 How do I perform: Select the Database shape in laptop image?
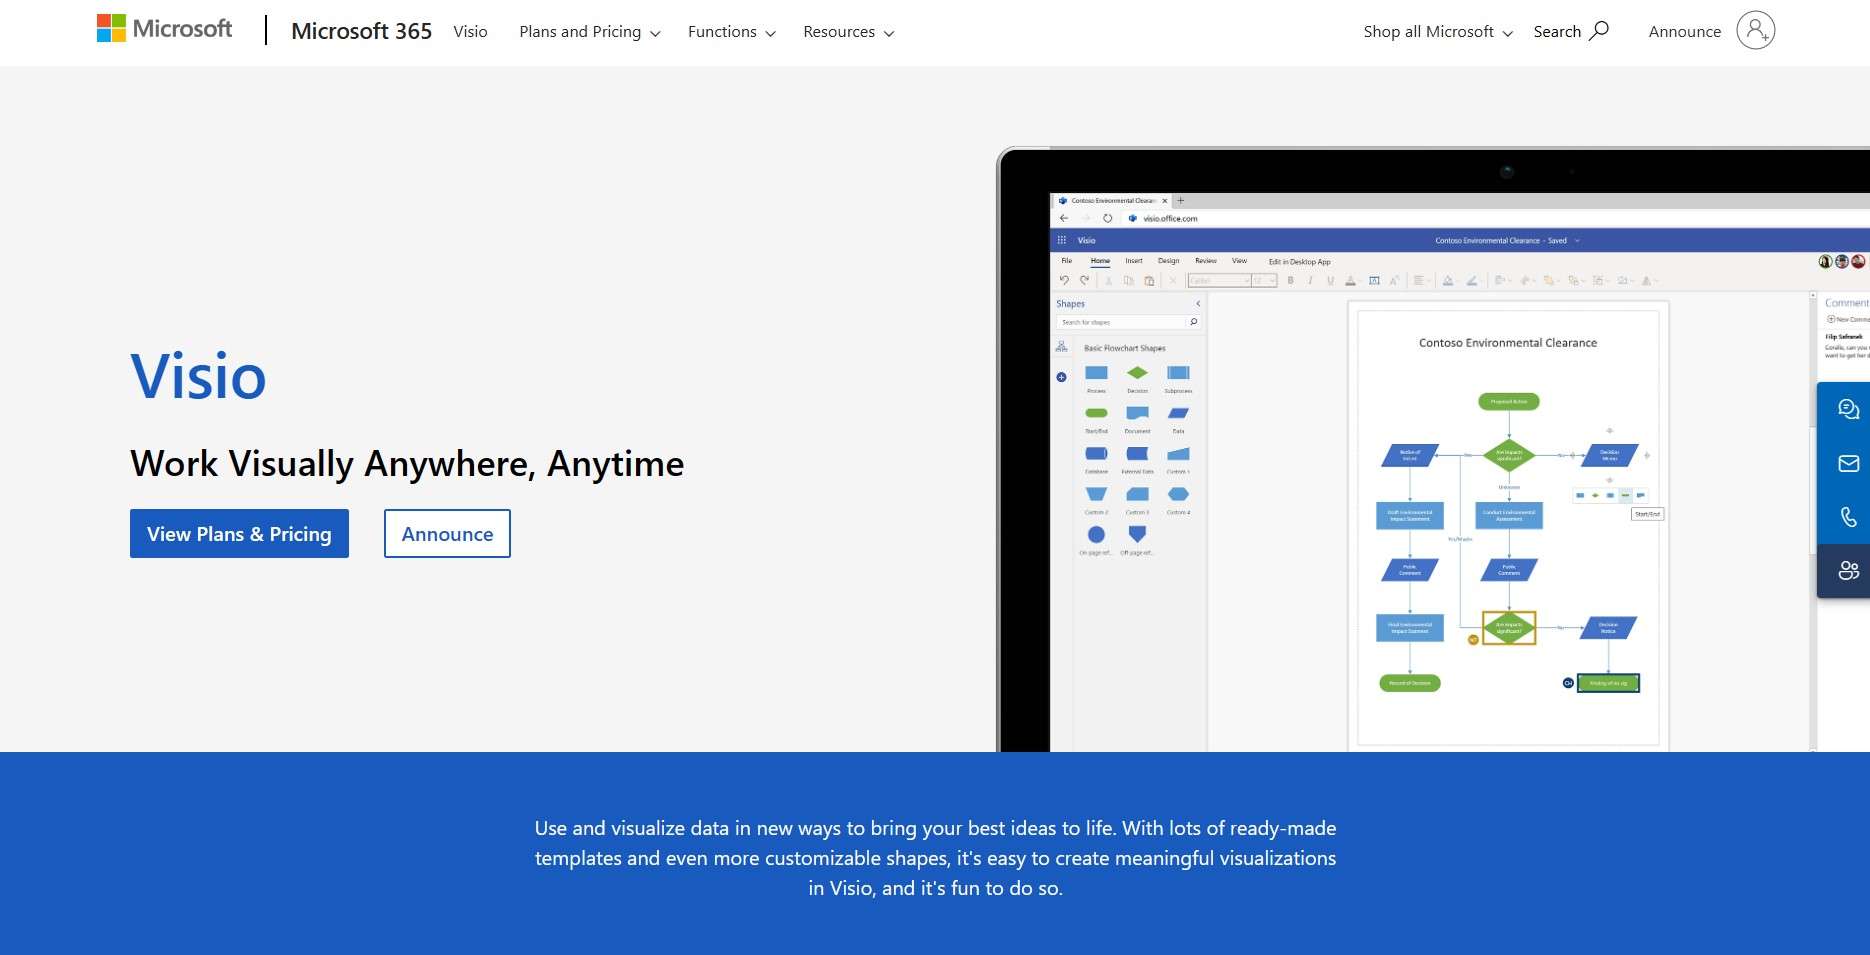point(1096,454)
